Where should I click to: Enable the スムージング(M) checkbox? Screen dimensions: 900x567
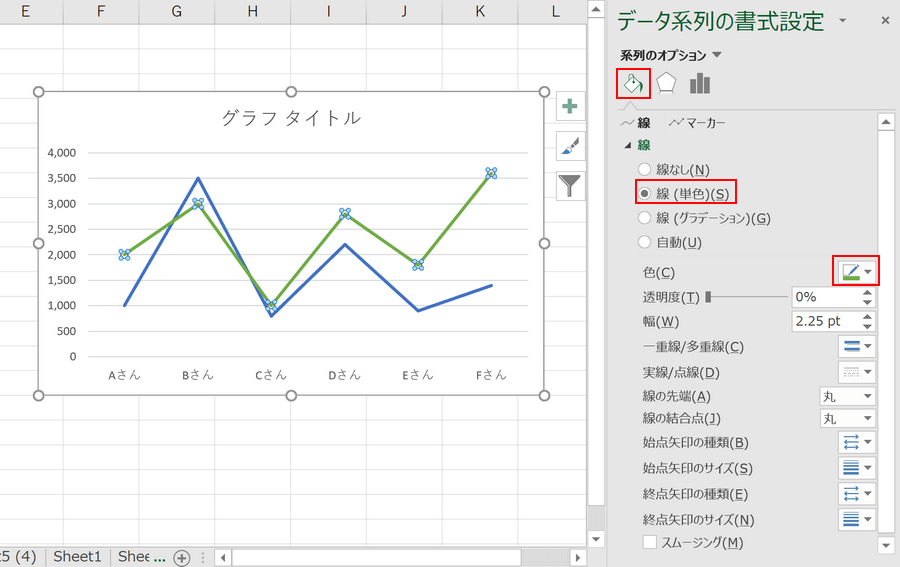(x=650, y=542)
